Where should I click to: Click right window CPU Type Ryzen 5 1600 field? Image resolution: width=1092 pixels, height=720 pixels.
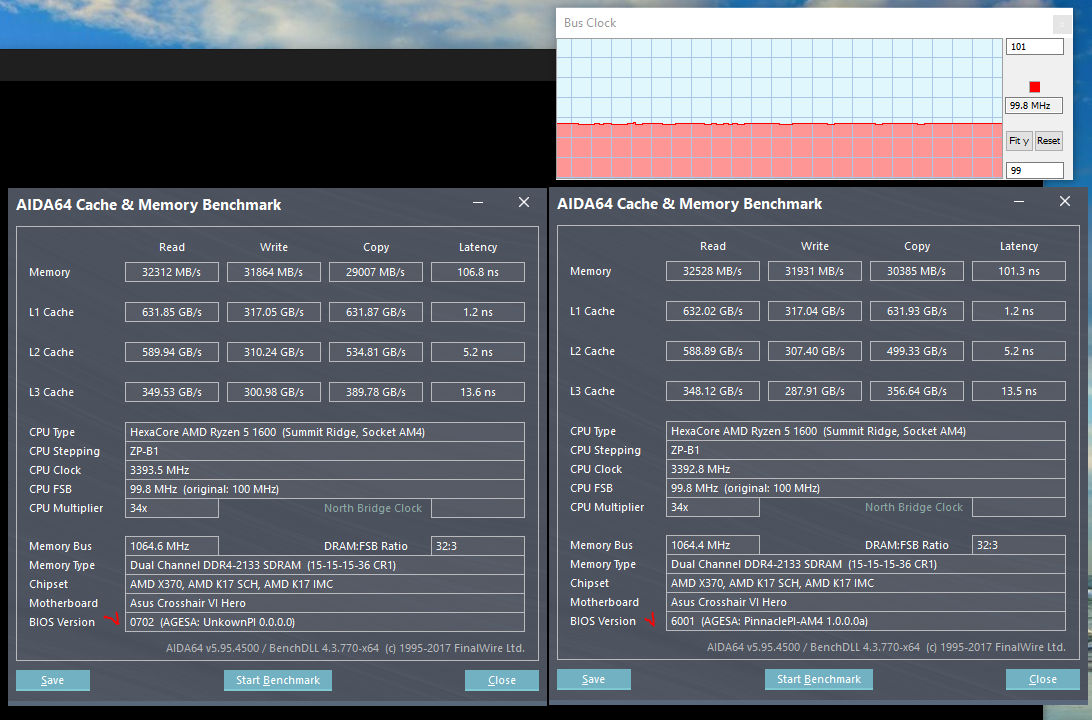[866, 431]
